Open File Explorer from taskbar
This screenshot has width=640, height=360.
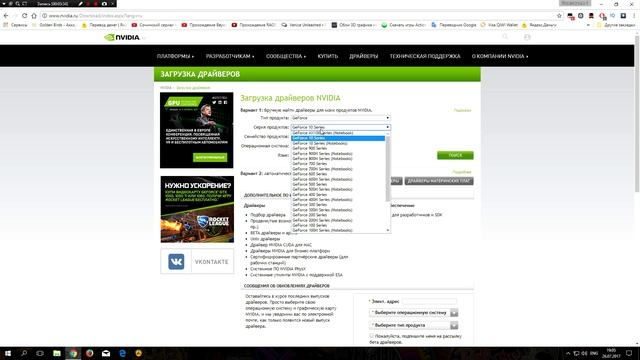[x=57, y=353]
